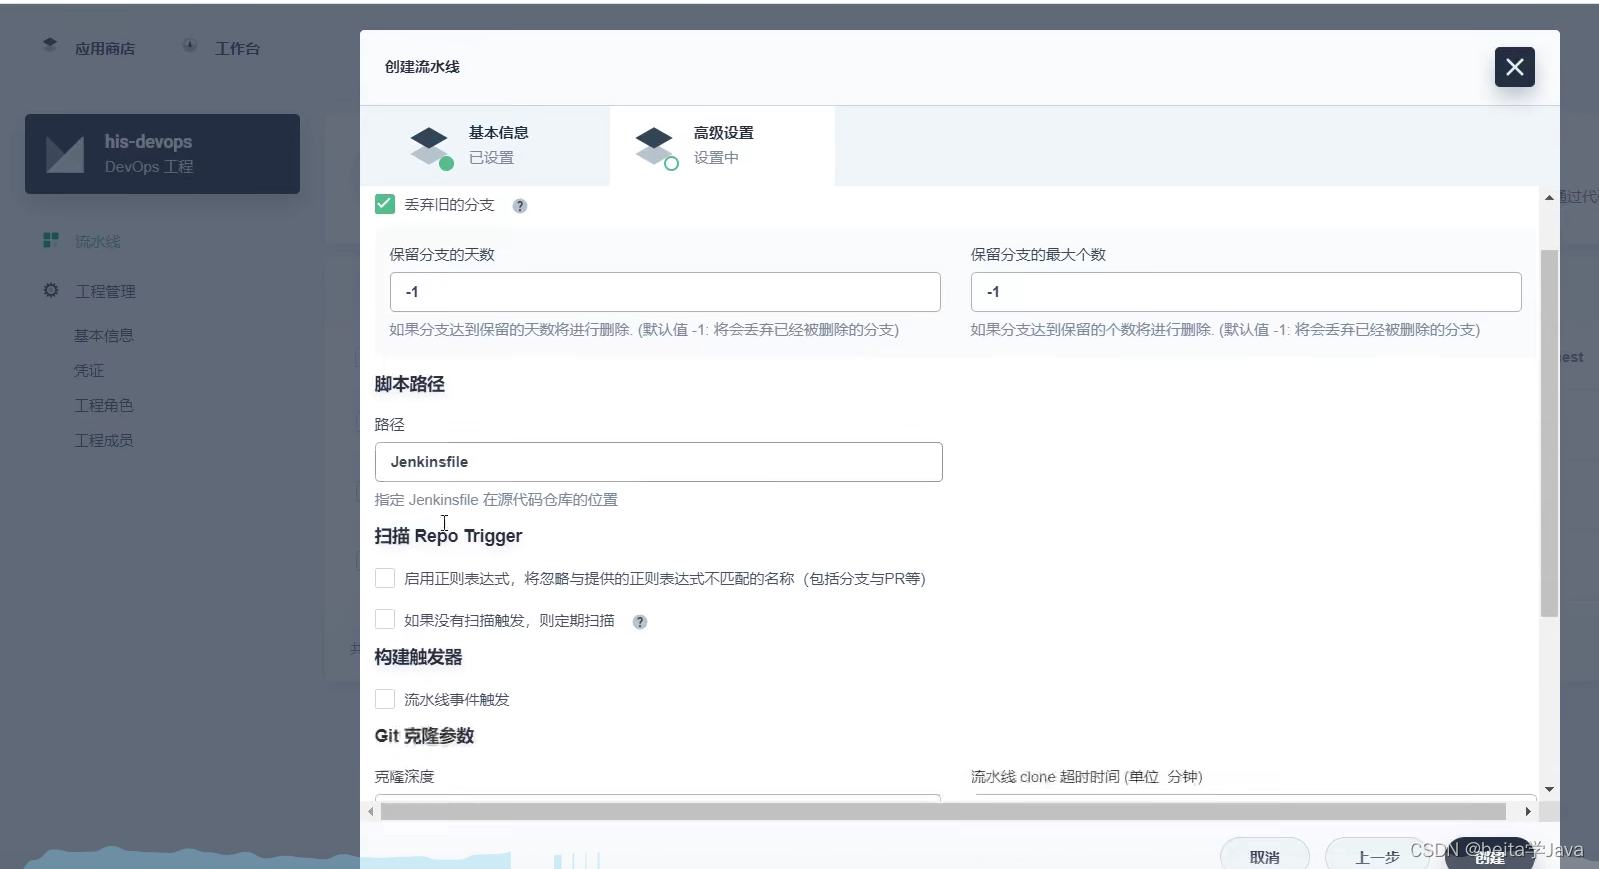This screenshot has width=1599, height=869.
Task: Click the scroll left arrow at dialog bottom
Action: 371,811
